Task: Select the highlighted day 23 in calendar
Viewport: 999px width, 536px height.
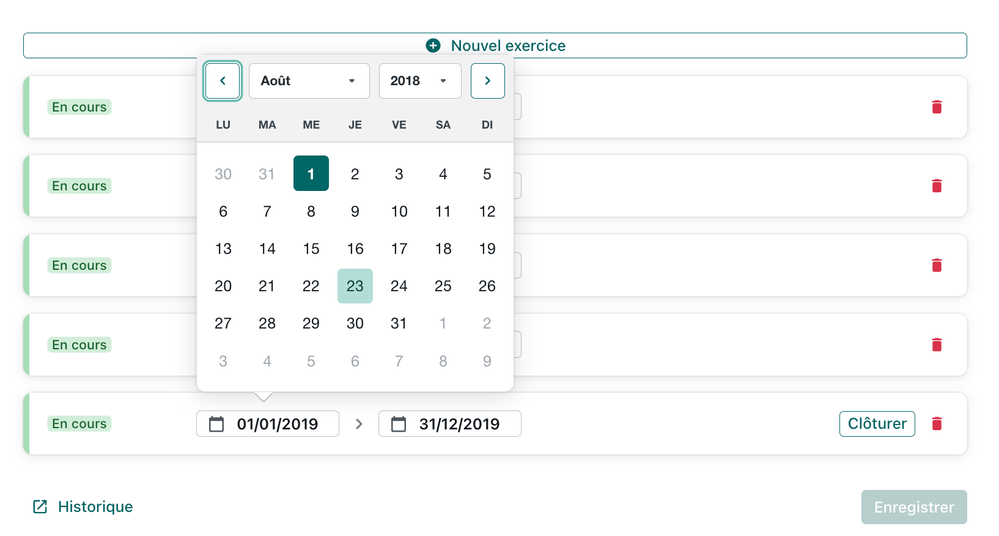Action: (355, 286)
